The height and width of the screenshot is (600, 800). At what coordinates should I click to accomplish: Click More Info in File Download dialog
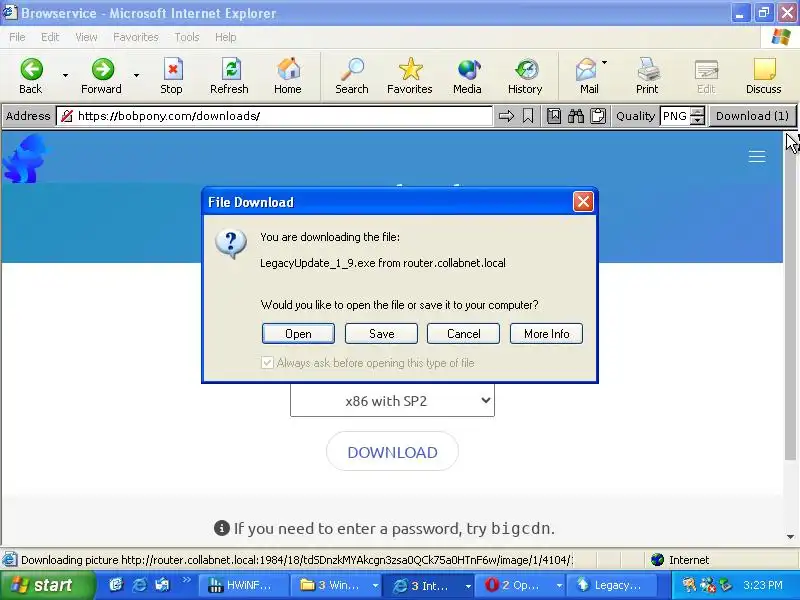click(546, 334)
